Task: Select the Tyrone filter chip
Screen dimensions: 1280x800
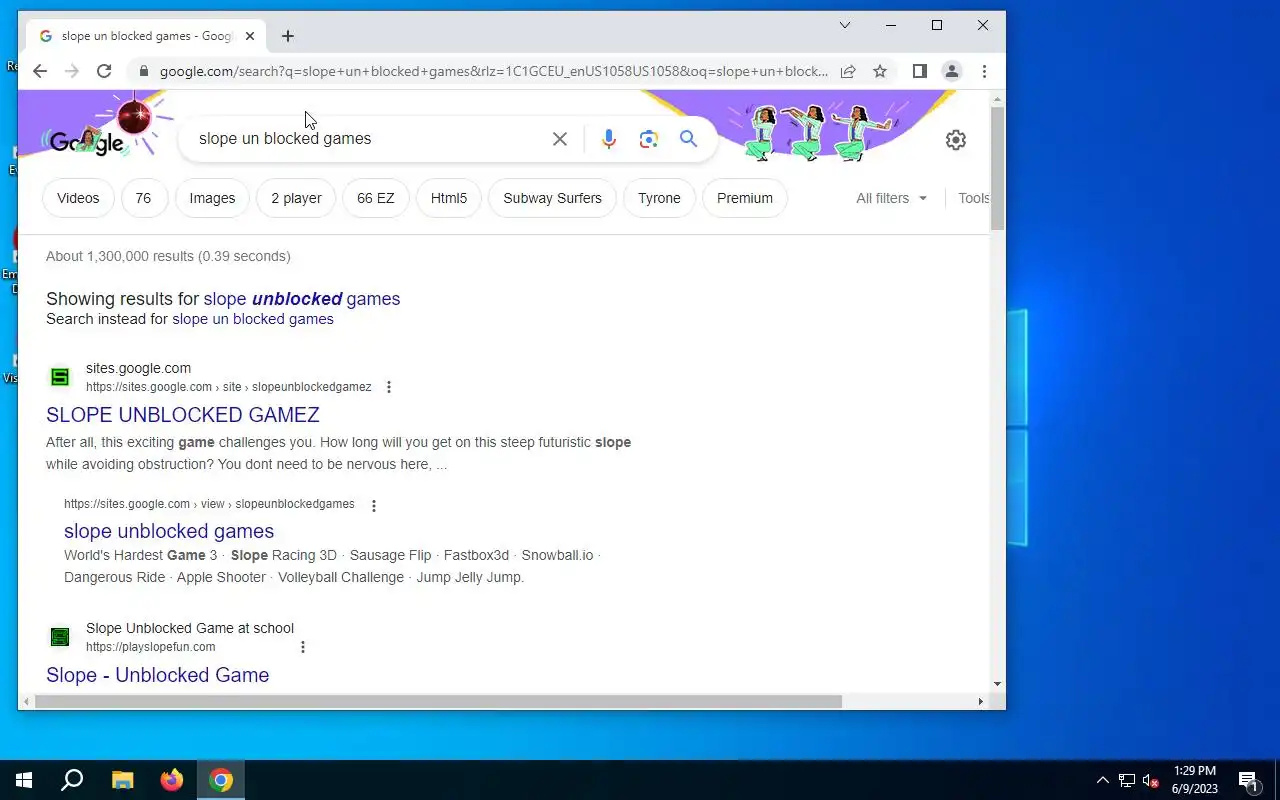Action: point(659,198)
